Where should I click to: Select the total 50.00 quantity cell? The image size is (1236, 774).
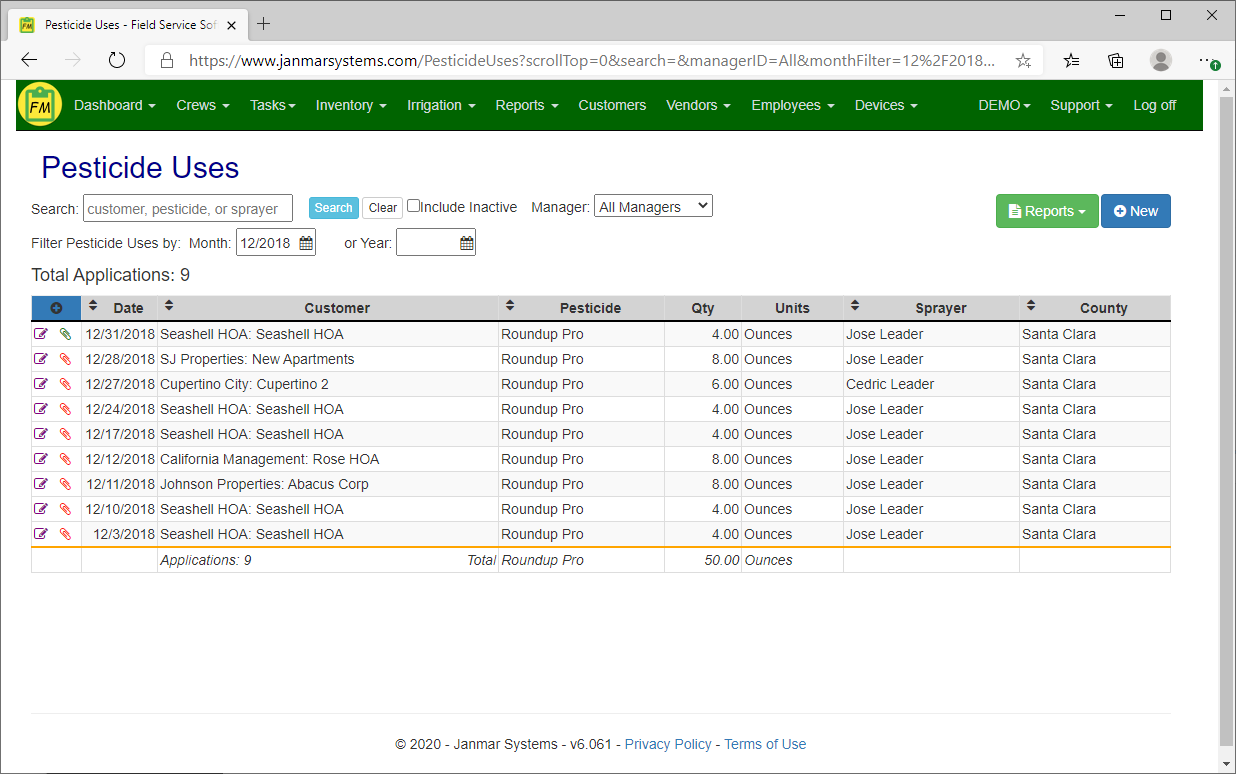point(703,560)
